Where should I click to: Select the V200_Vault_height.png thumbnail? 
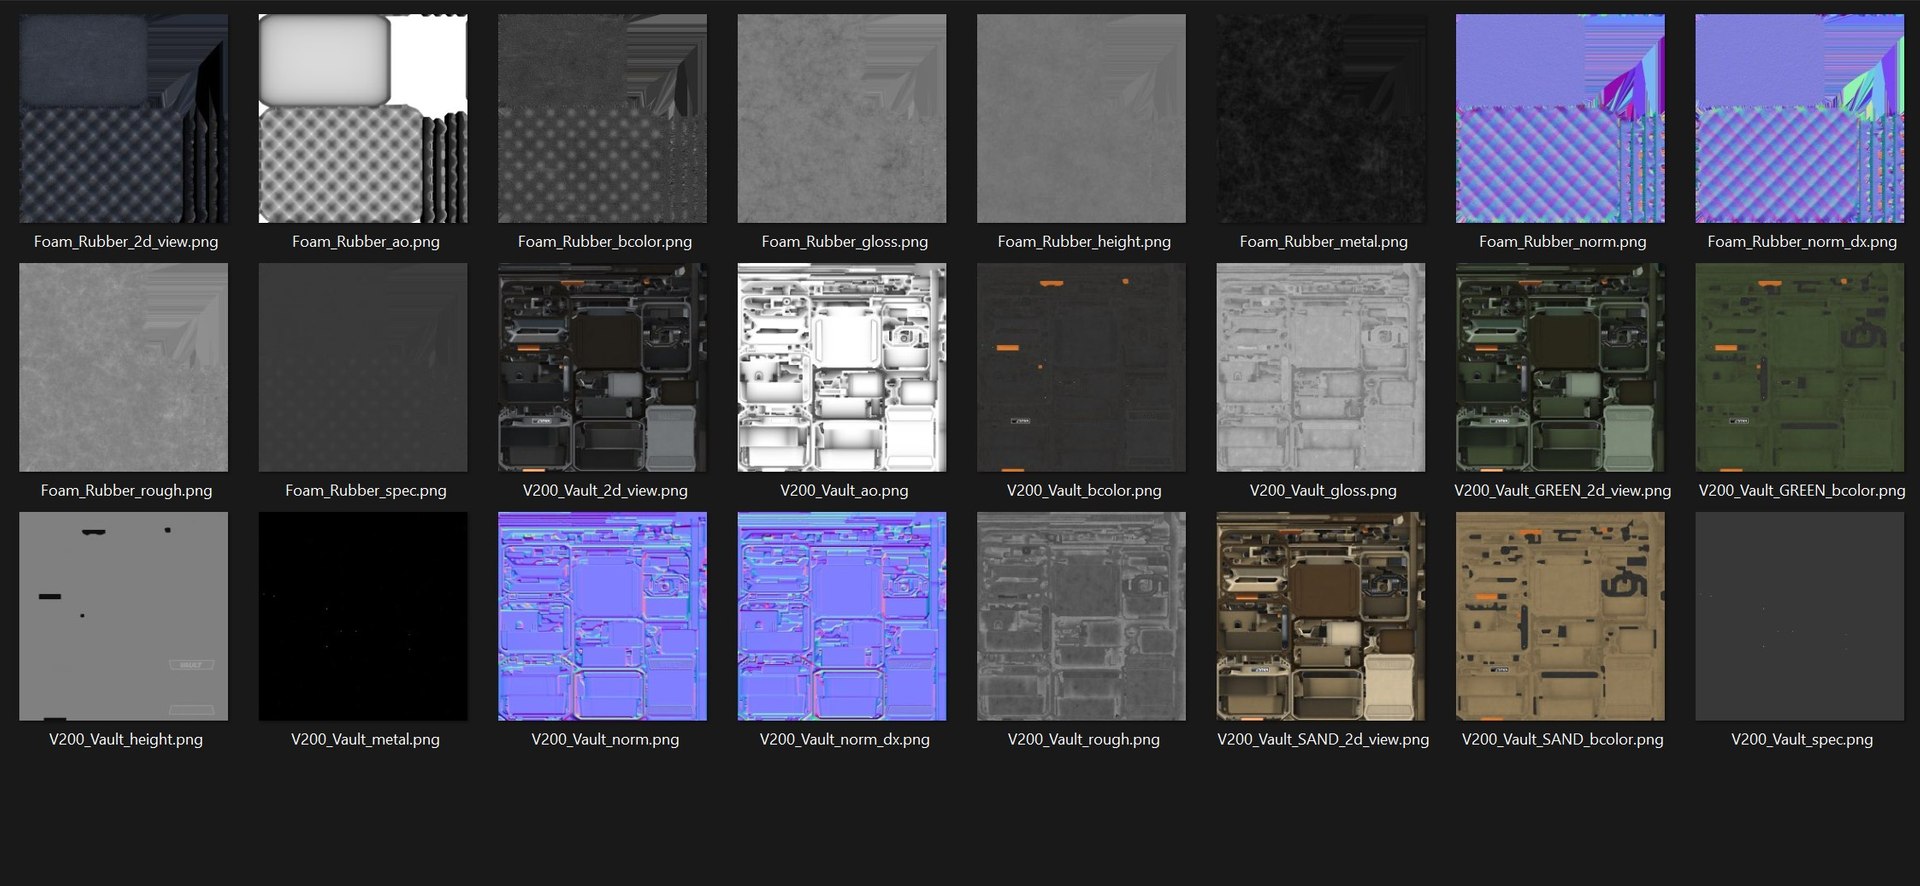[x=123, y=616]
